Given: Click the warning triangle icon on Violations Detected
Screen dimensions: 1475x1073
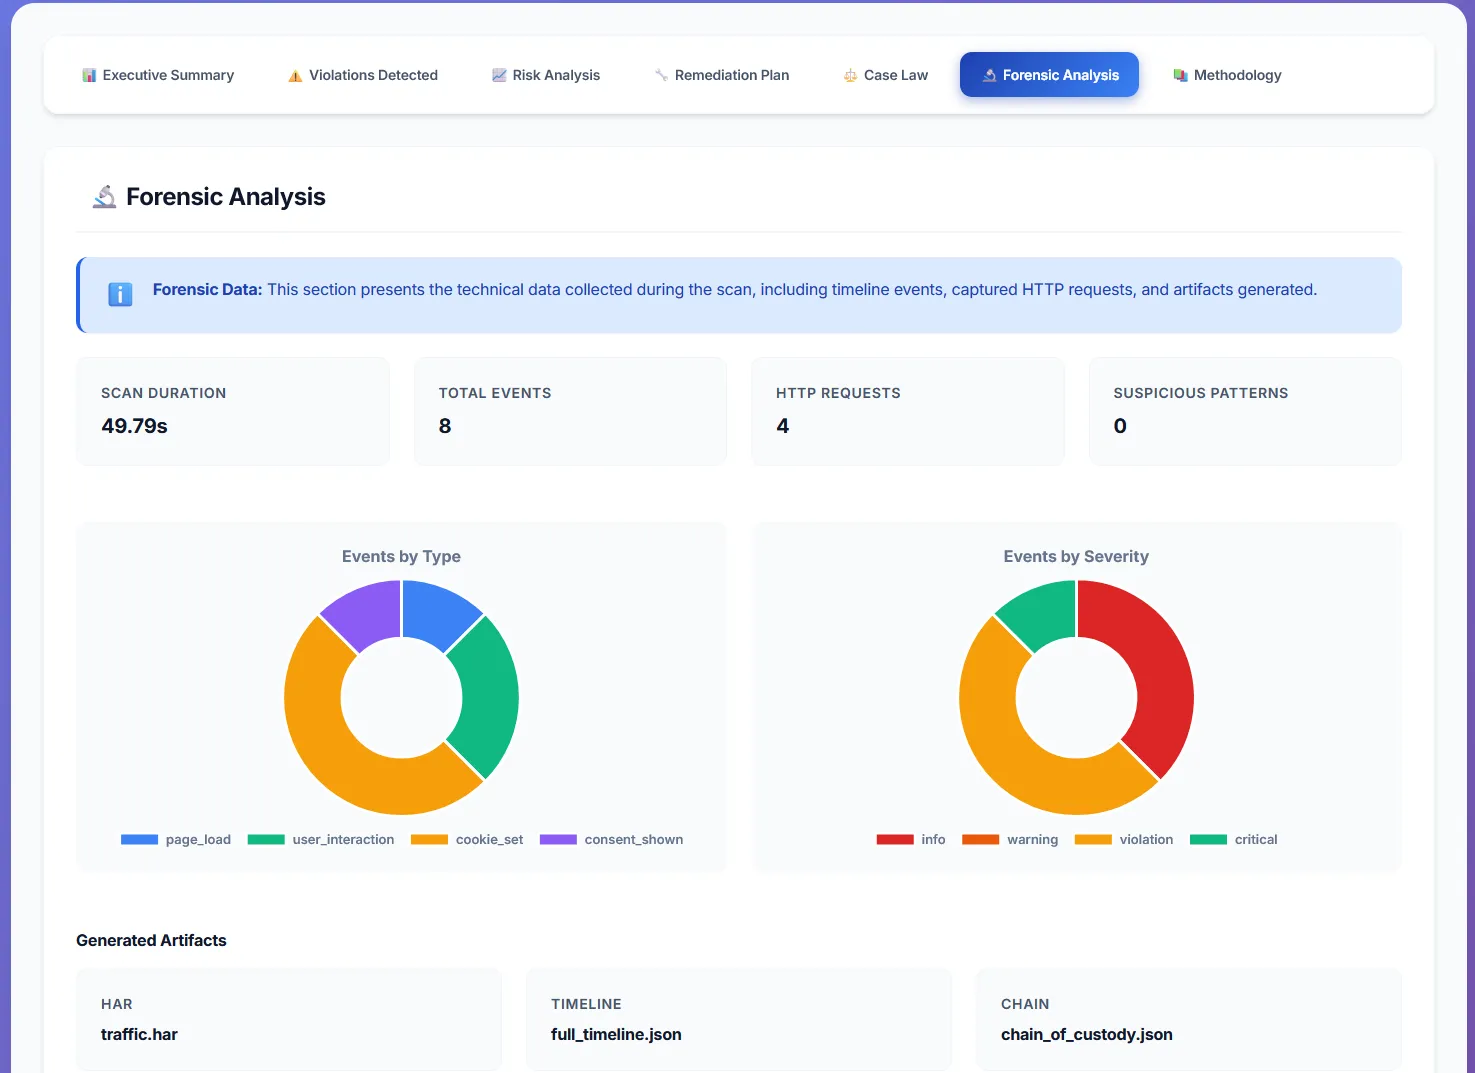Looking at the screenshot, I should (294, 74).
